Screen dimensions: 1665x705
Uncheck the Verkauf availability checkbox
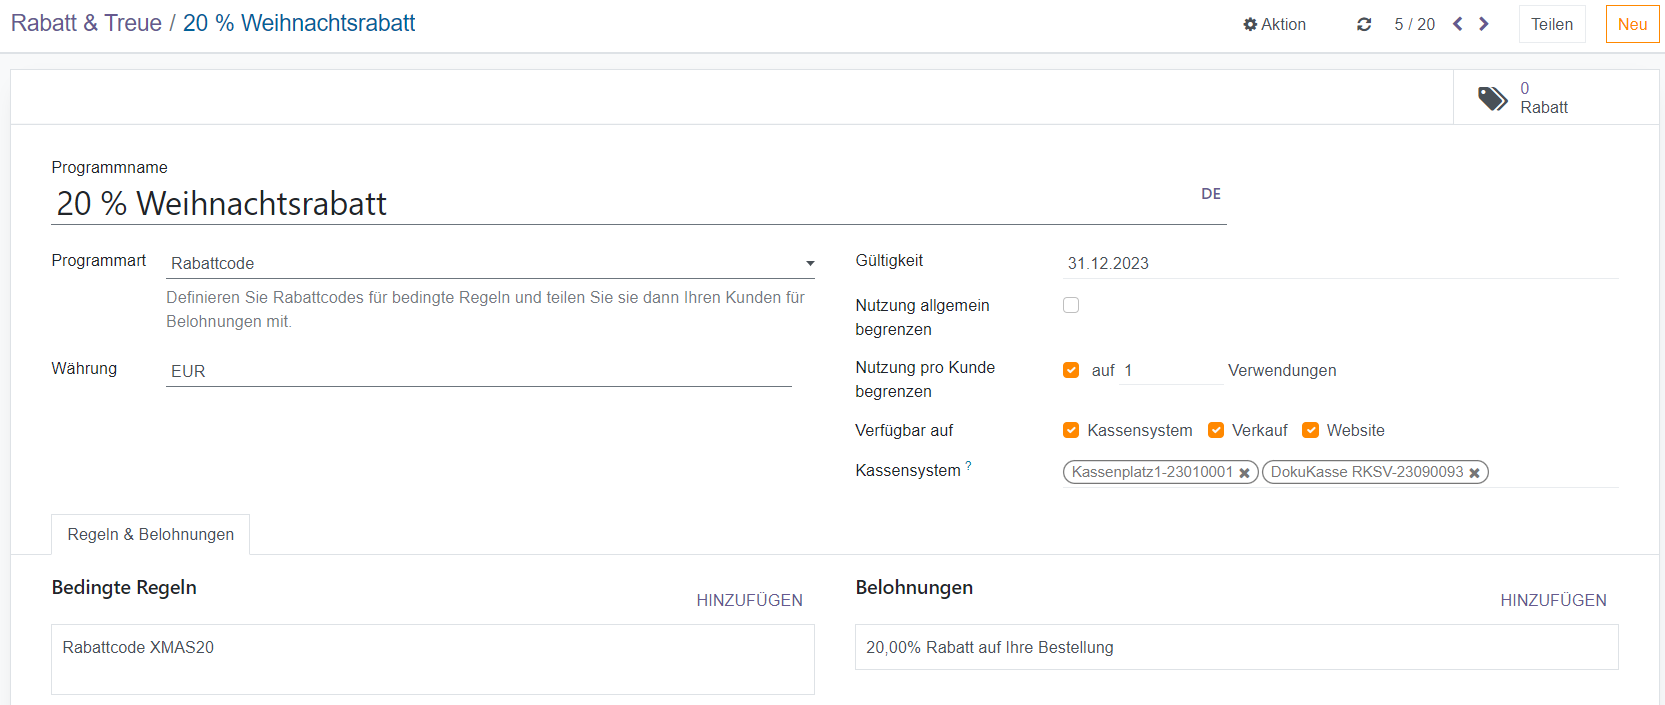(1216, 430)
